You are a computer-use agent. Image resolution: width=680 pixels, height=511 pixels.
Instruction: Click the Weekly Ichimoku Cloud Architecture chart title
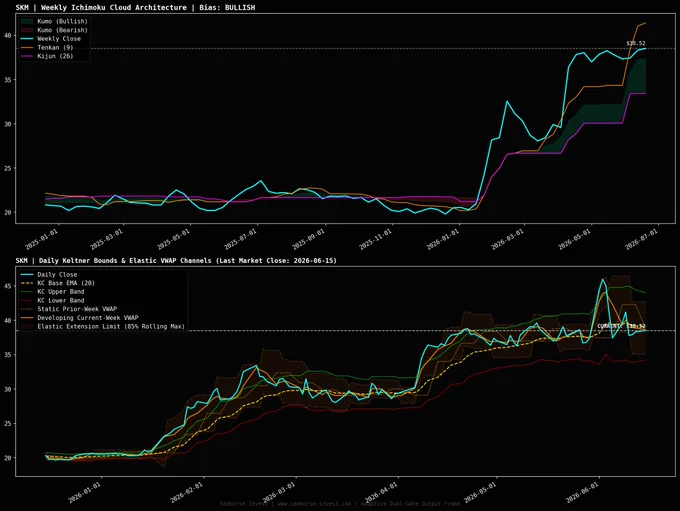(135, 7)
